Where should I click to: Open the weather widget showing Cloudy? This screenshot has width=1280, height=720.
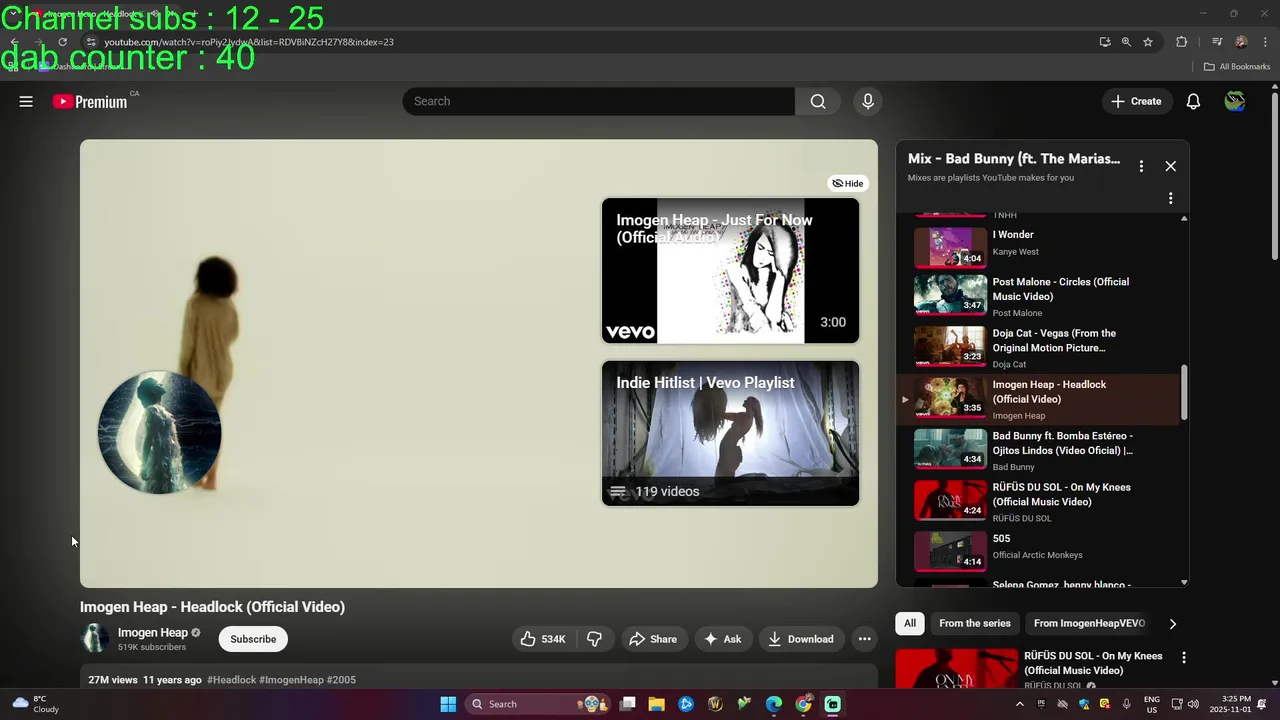click(34, 704)
